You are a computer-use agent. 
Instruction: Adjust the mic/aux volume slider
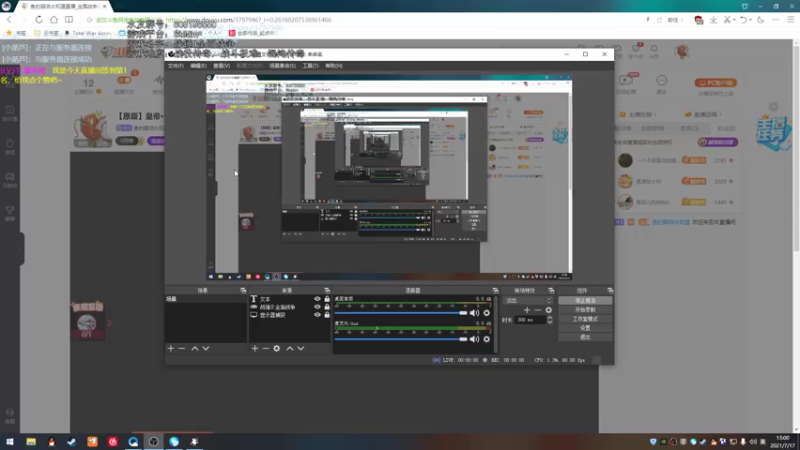tap(401, 339)
